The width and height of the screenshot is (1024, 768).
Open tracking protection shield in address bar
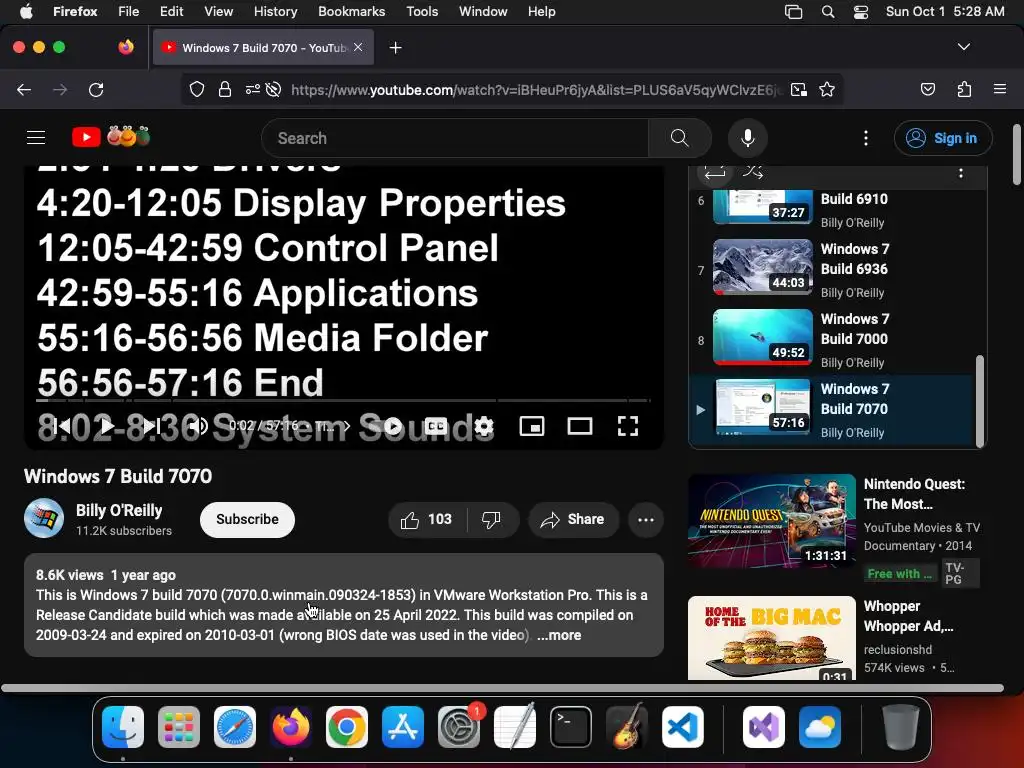point(197,89)
